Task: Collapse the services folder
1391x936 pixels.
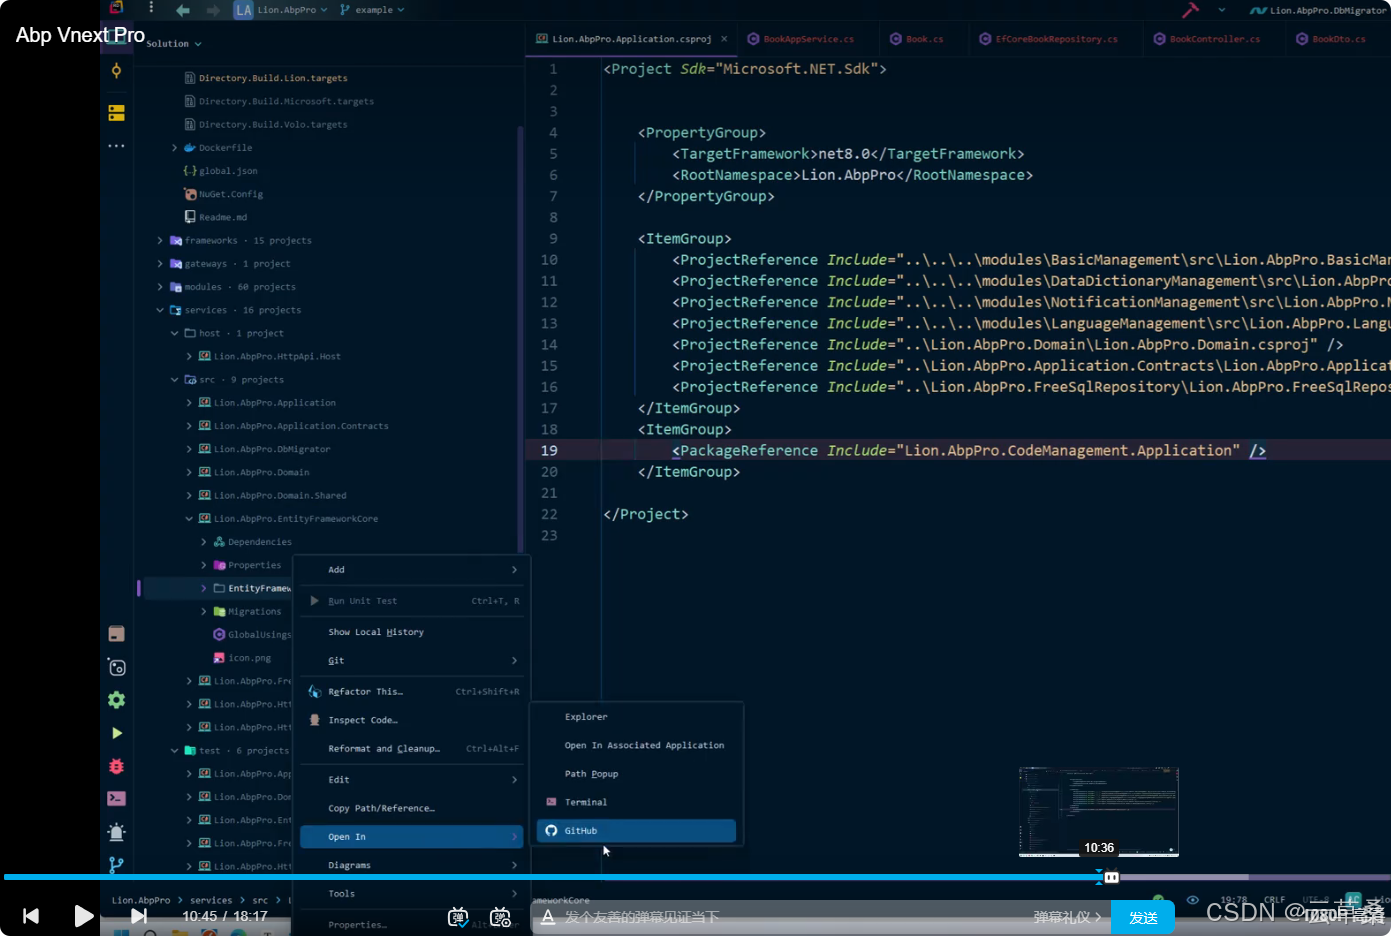Action: click(160, 310)
